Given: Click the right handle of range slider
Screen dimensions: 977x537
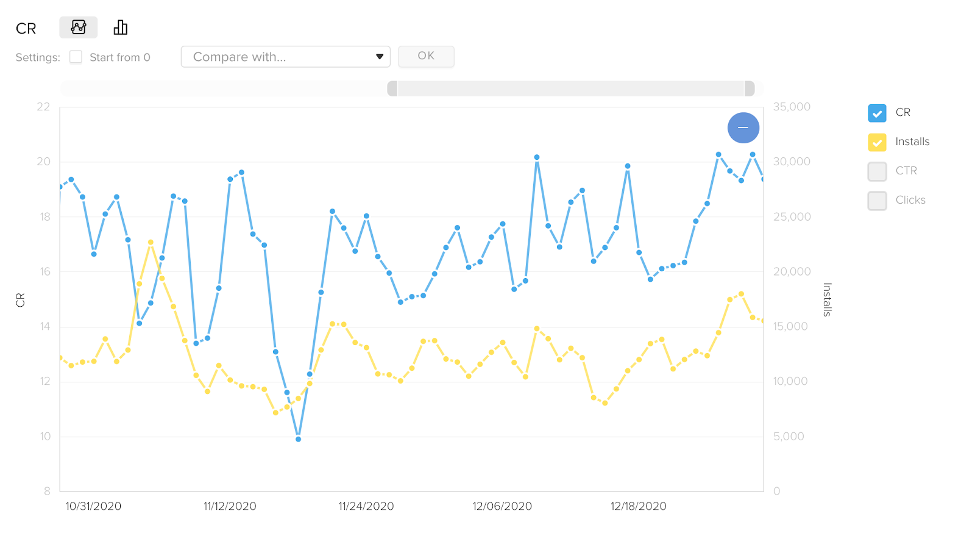Looking at the screenshot, I should [x=750, y=88].
